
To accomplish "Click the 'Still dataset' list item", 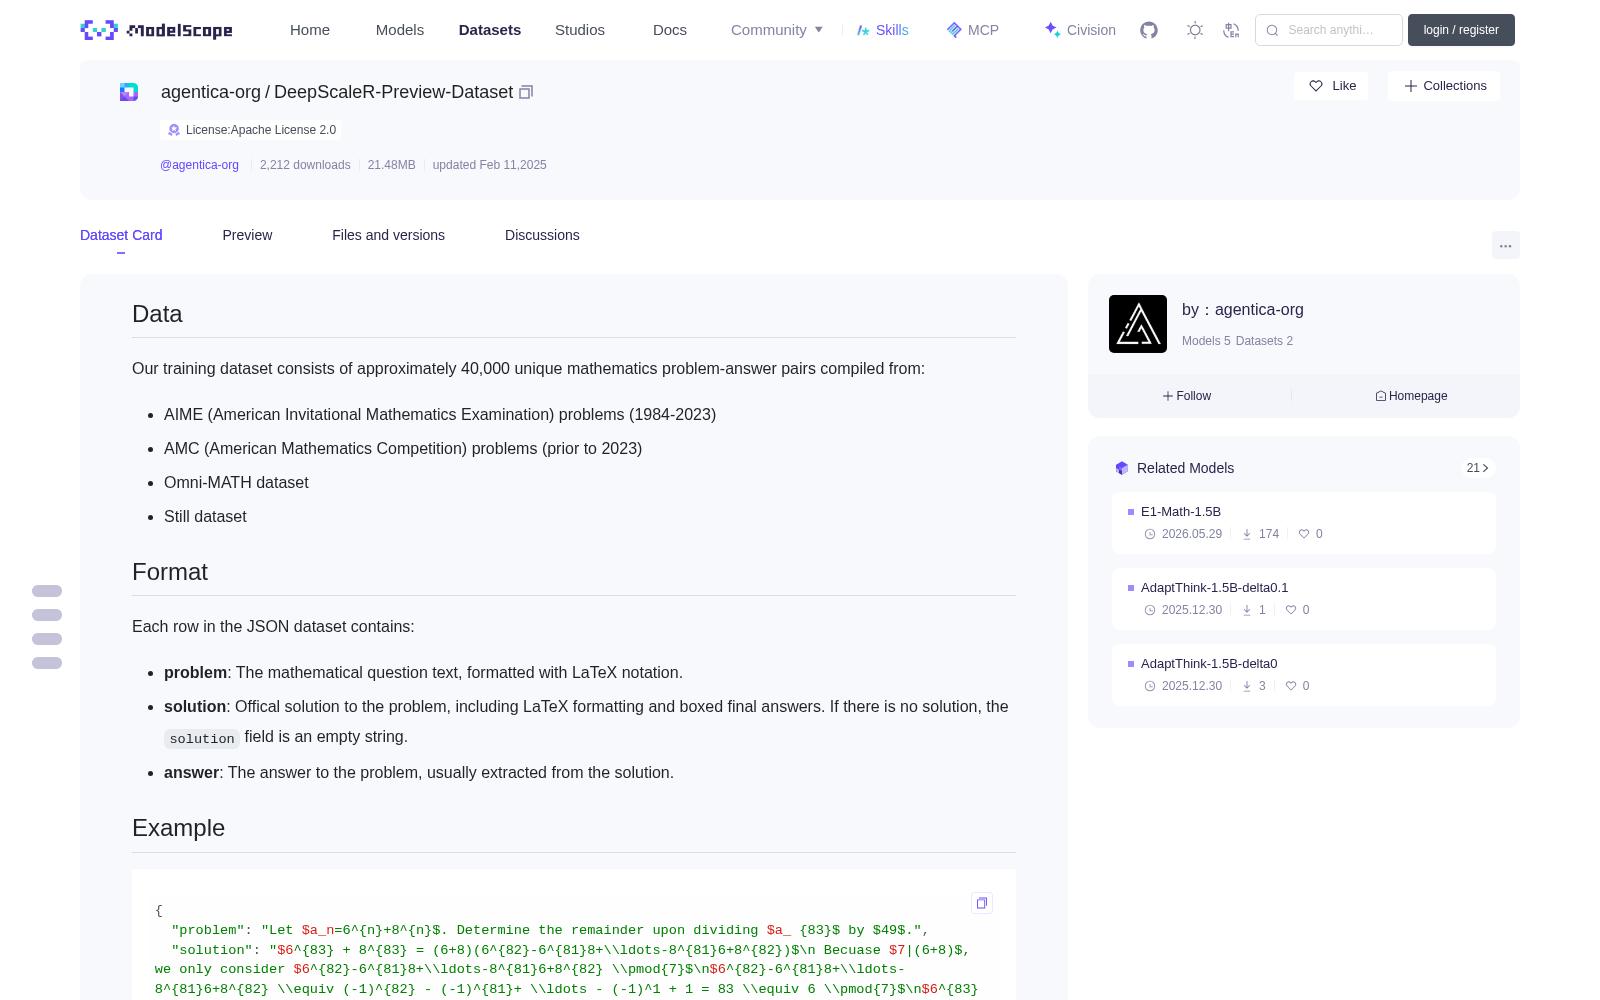I will pos(205,517).
